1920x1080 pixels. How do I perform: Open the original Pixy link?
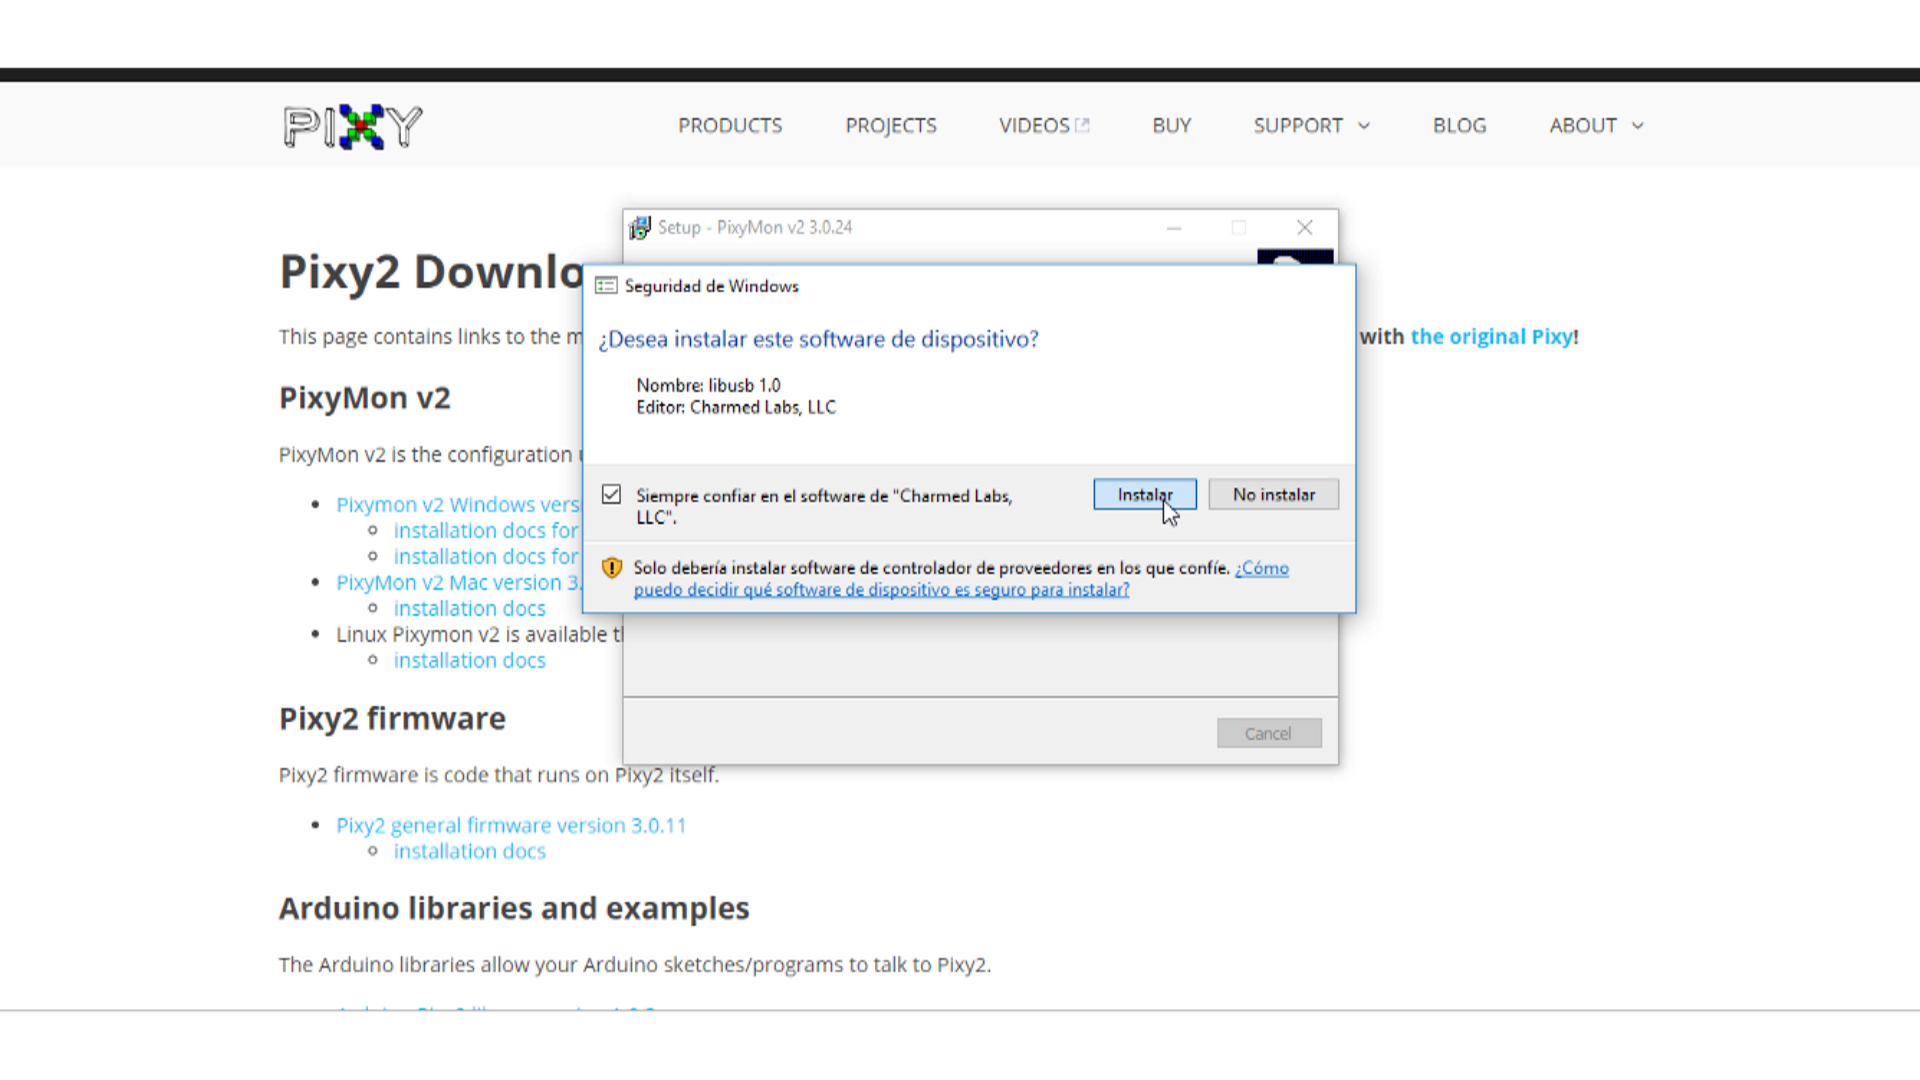coord(1491,337)
